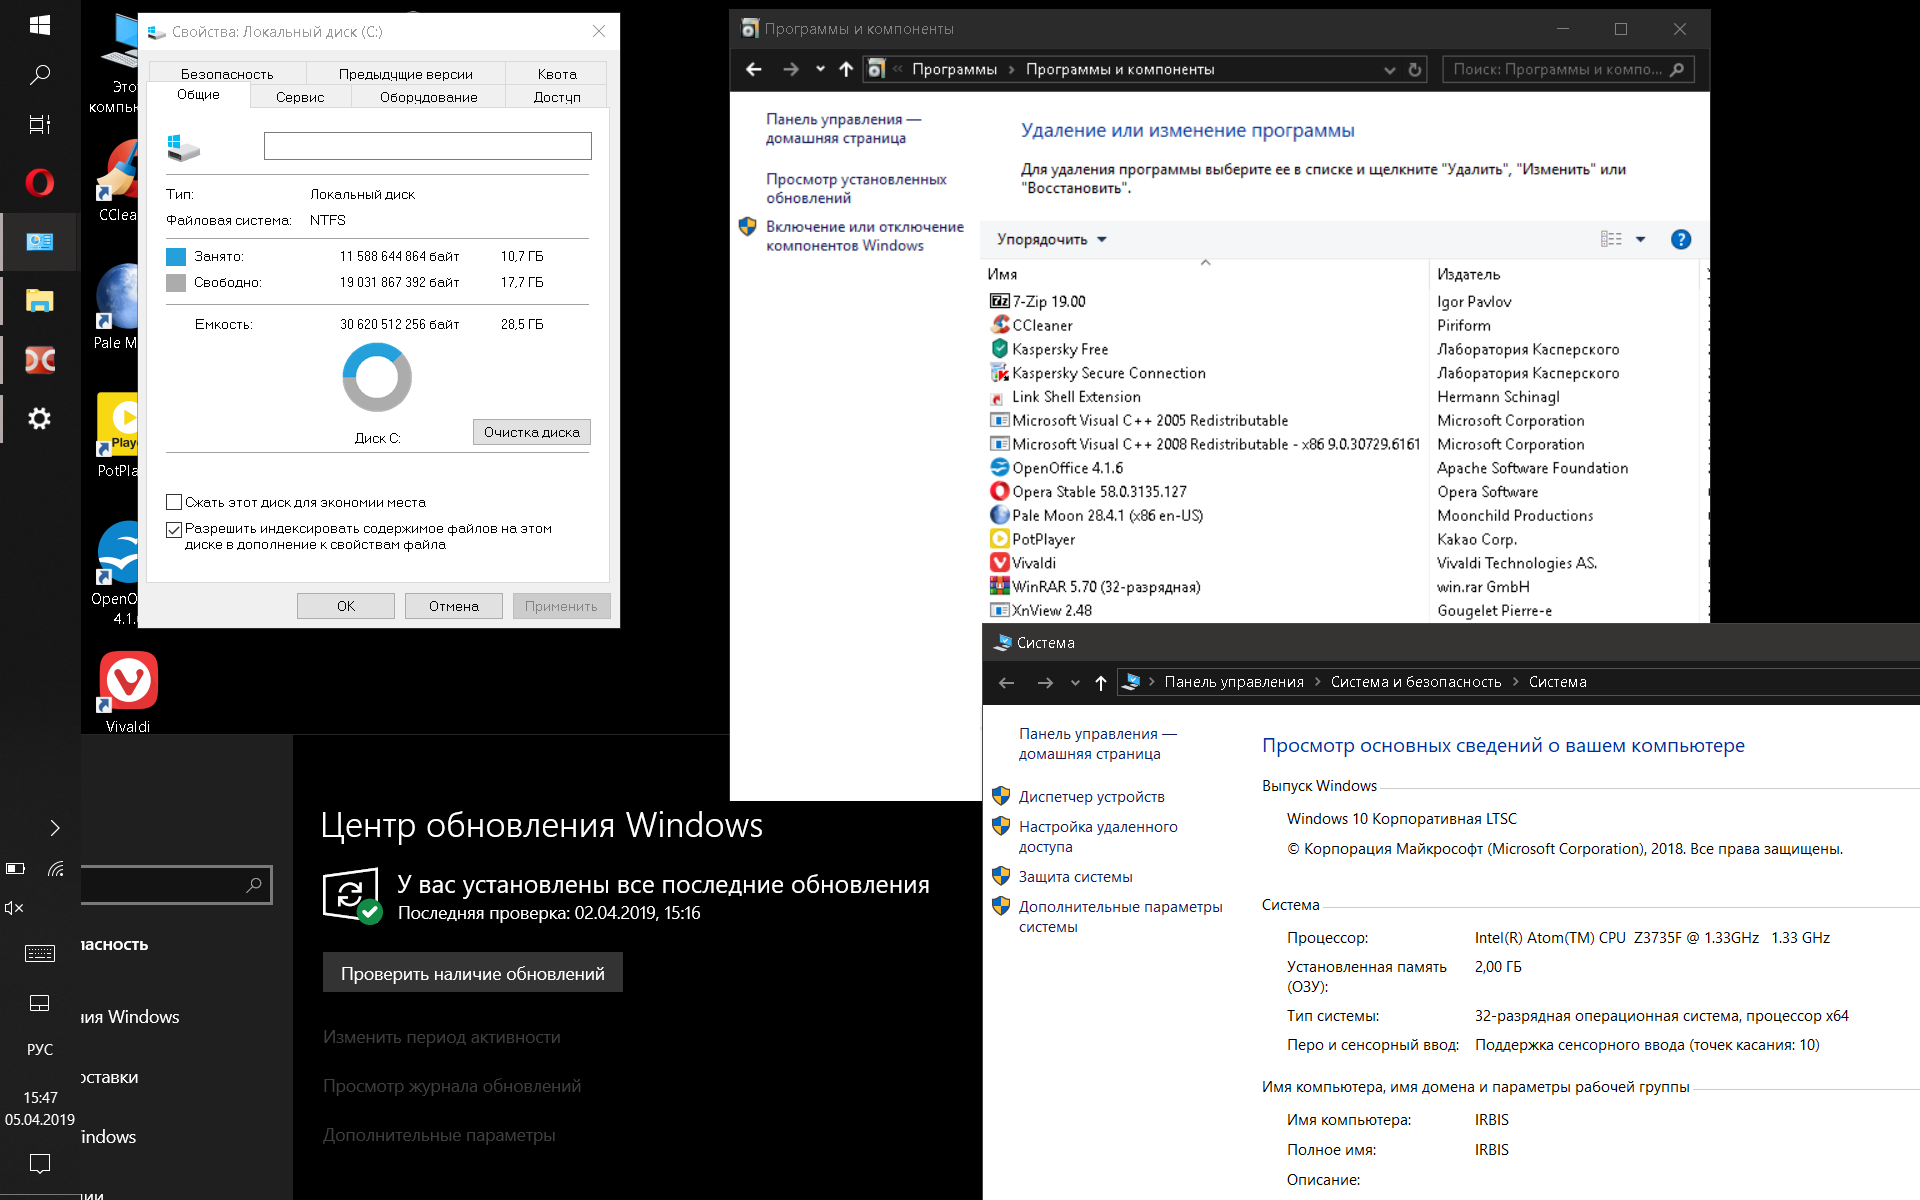Switch to the Сервис tab
This screenshot has height=1200, width=1920.
tap(300, 97)
